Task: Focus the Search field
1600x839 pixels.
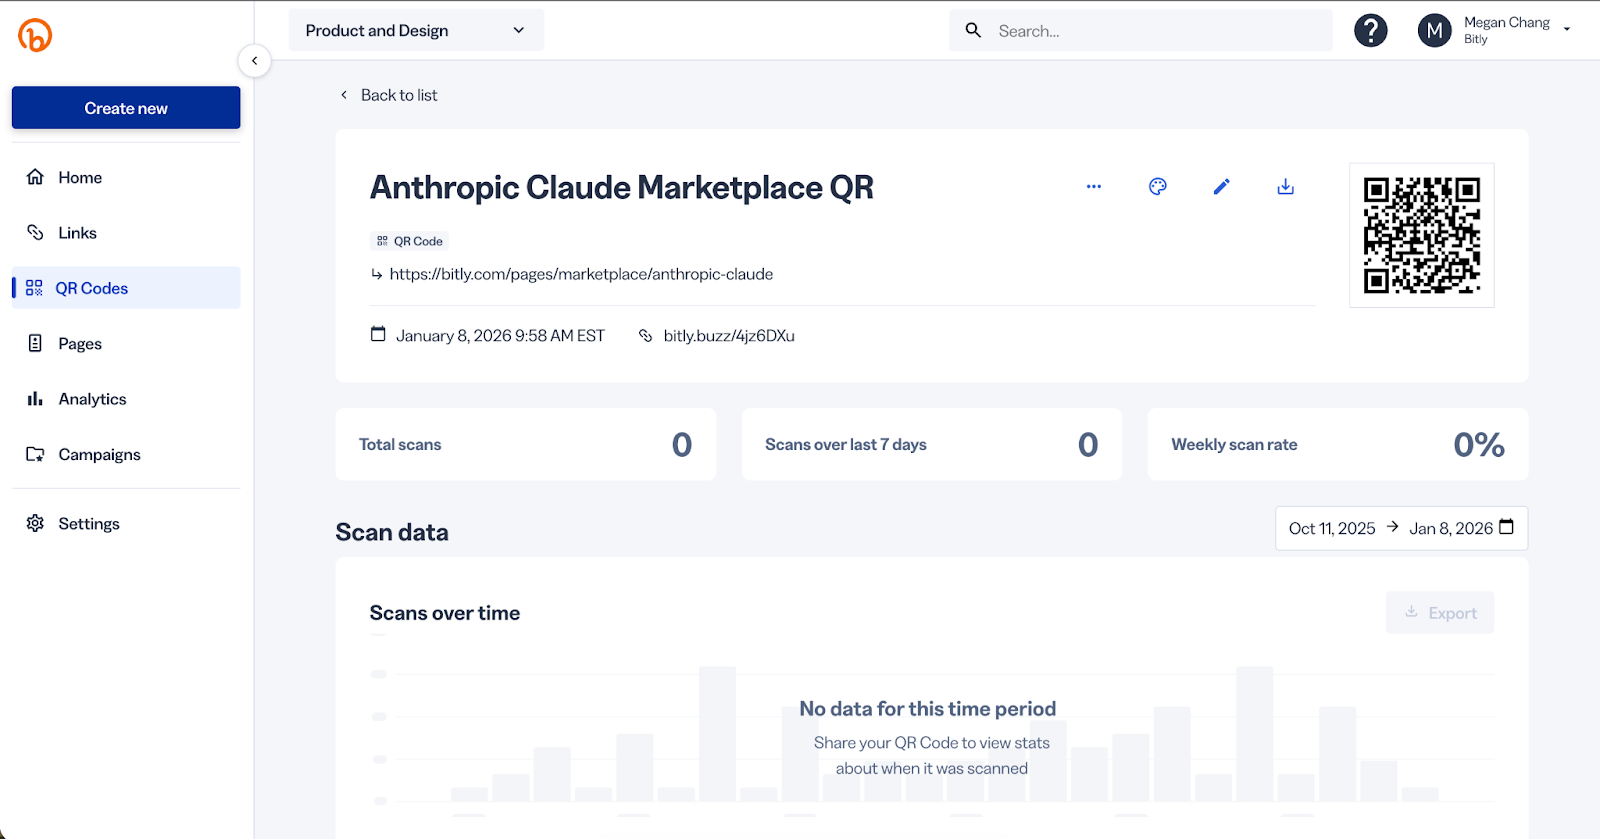Action: (1141, 31)
